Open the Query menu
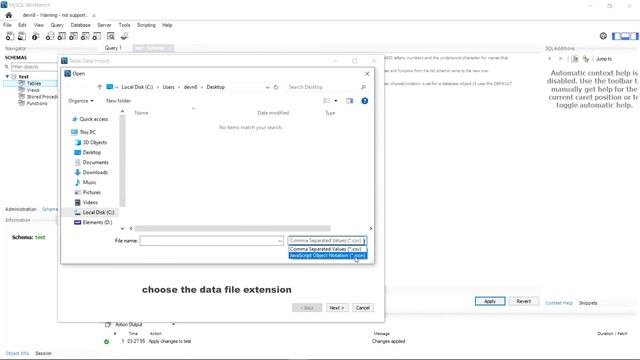The height and width of the screenshot is (360, 640). coord(57,25)
